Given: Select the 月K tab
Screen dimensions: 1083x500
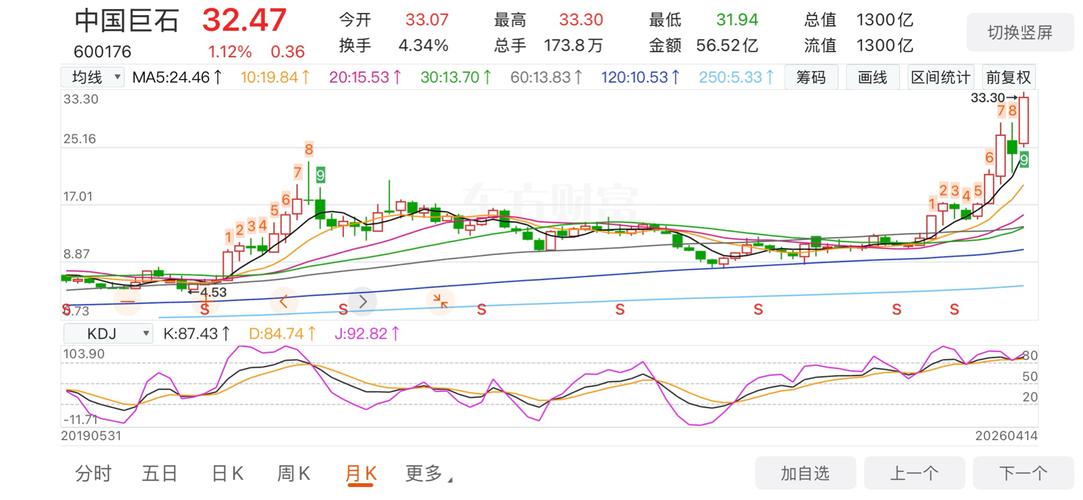Looking at the screenshot, I should (x=361, y=474).
